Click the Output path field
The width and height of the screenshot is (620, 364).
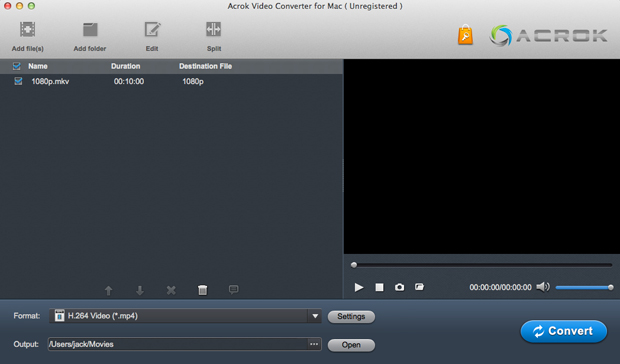click(x=178, y=344)
